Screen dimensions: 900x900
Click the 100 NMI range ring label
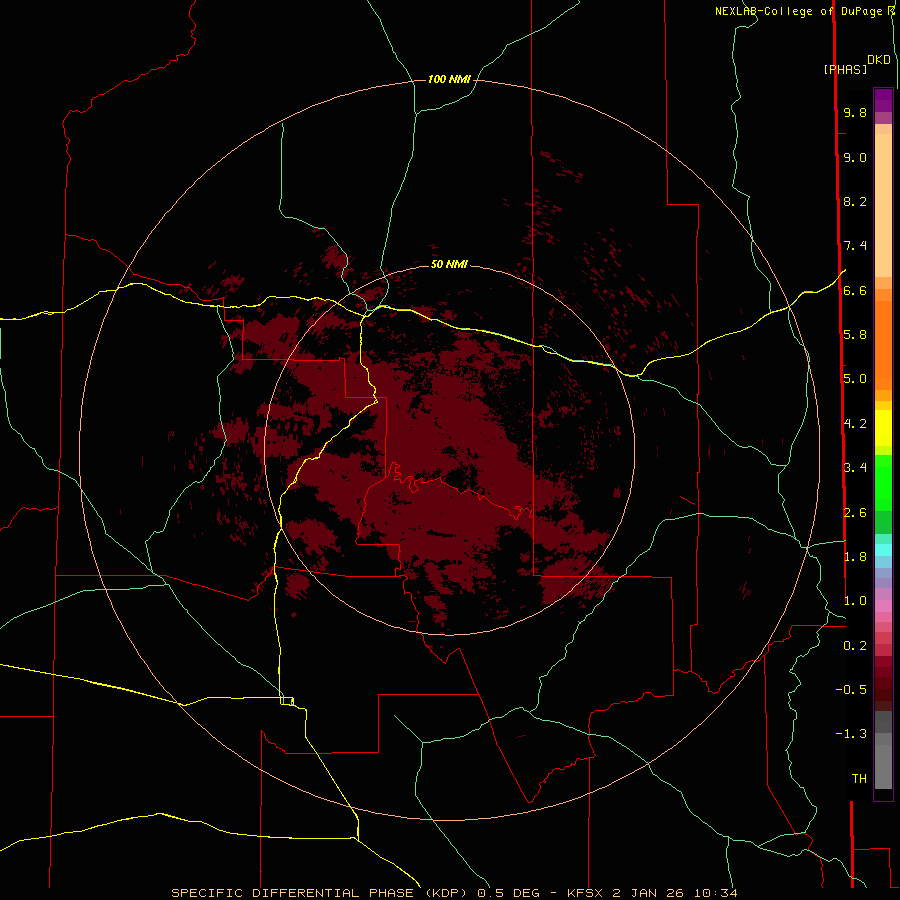point(449,79)
